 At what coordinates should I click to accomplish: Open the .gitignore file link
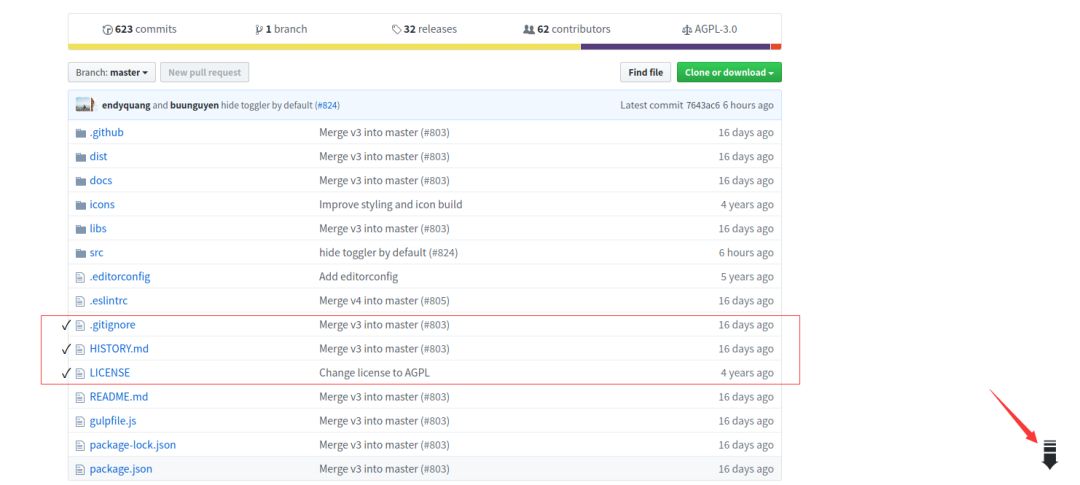[x=112, y=325]
